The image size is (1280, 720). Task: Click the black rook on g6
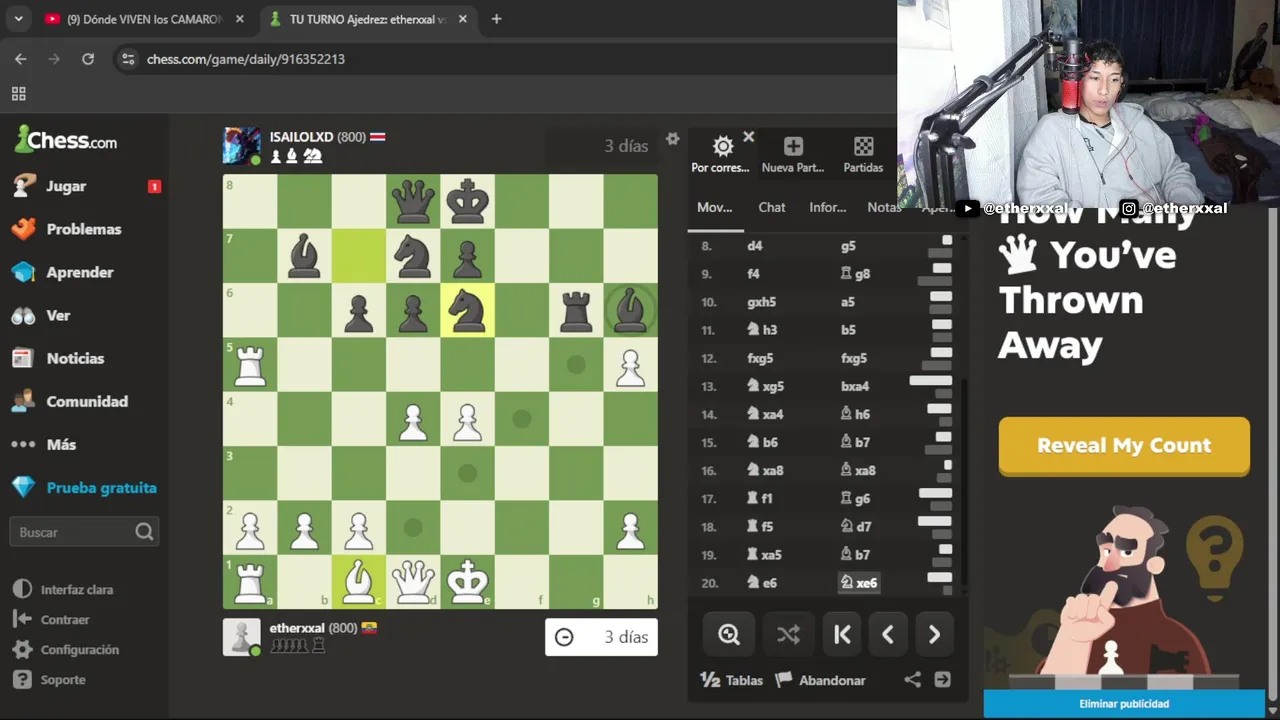576,310
